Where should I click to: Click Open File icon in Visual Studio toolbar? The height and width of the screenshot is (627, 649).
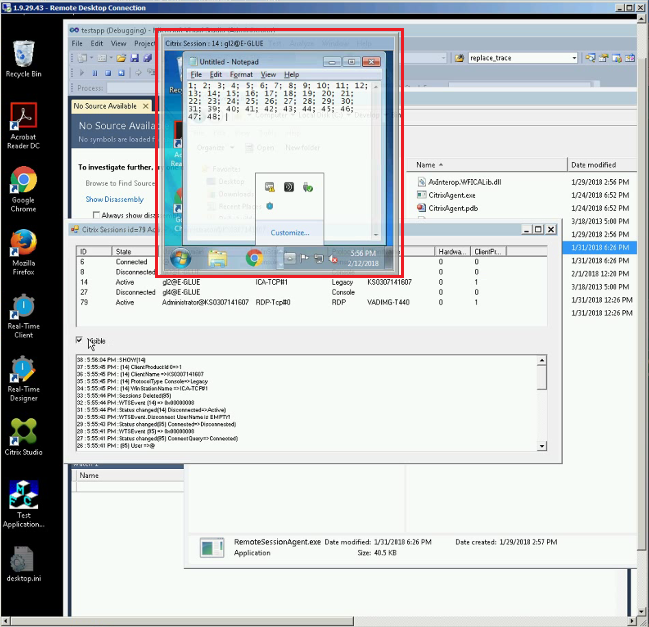[x=121, y=58]
